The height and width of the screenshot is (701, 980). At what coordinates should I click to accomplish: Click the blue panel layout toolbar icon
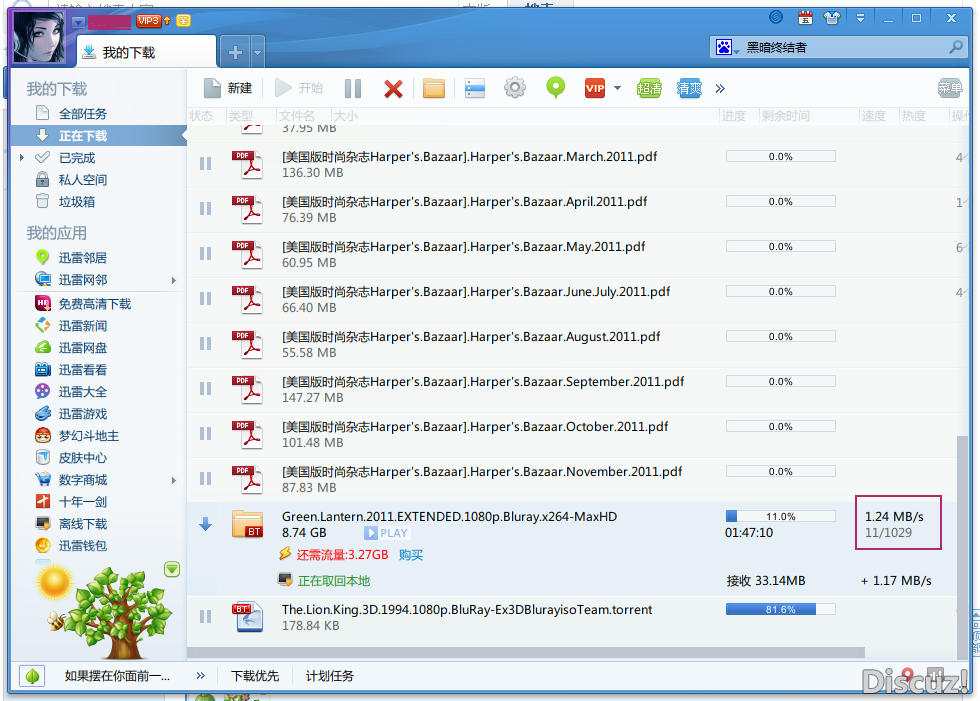pos(475,89)
